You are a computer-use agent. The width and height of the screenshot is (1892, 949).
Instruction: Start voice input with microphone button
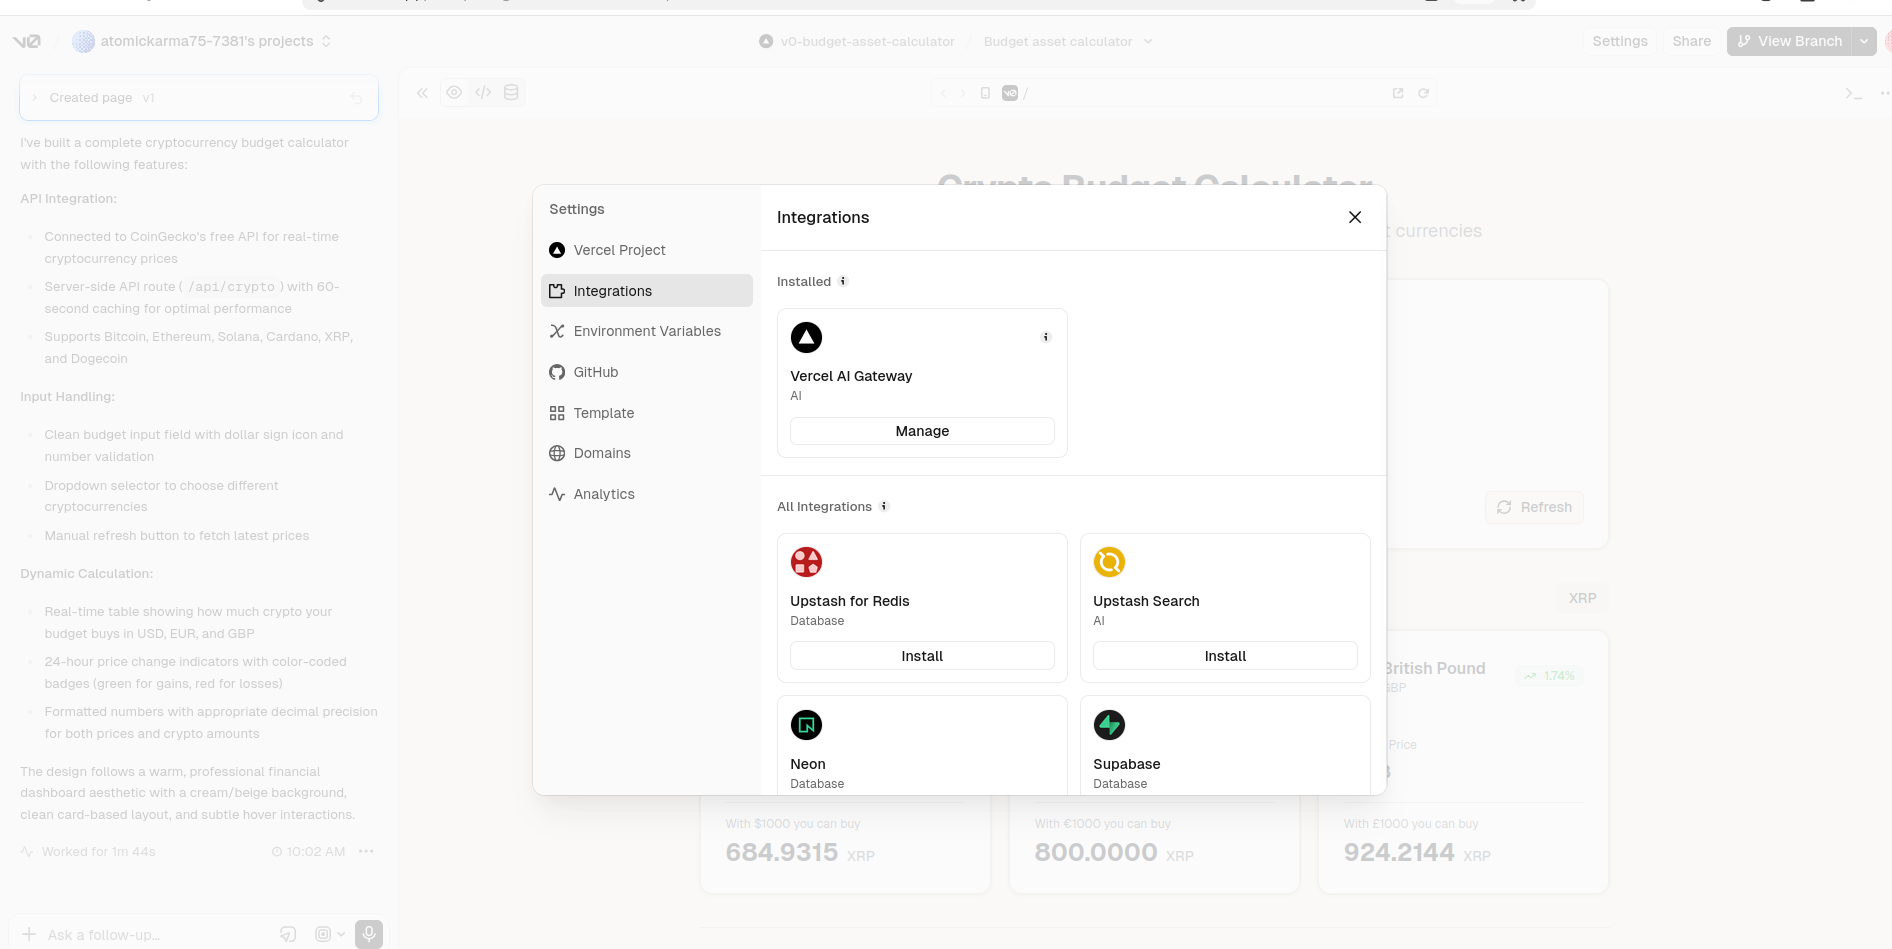369,934
